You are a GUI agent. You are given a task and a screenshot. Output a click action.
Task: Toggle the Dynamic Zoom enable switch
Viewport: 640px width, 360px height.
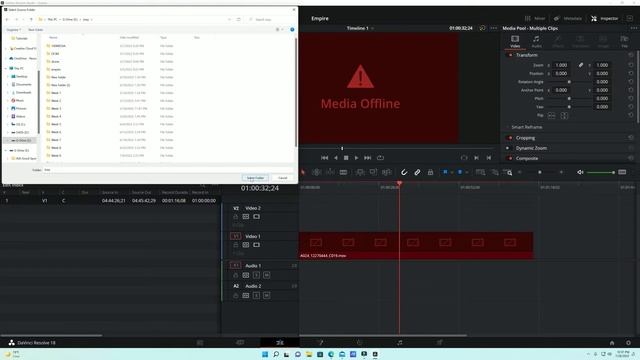[508, 148]
